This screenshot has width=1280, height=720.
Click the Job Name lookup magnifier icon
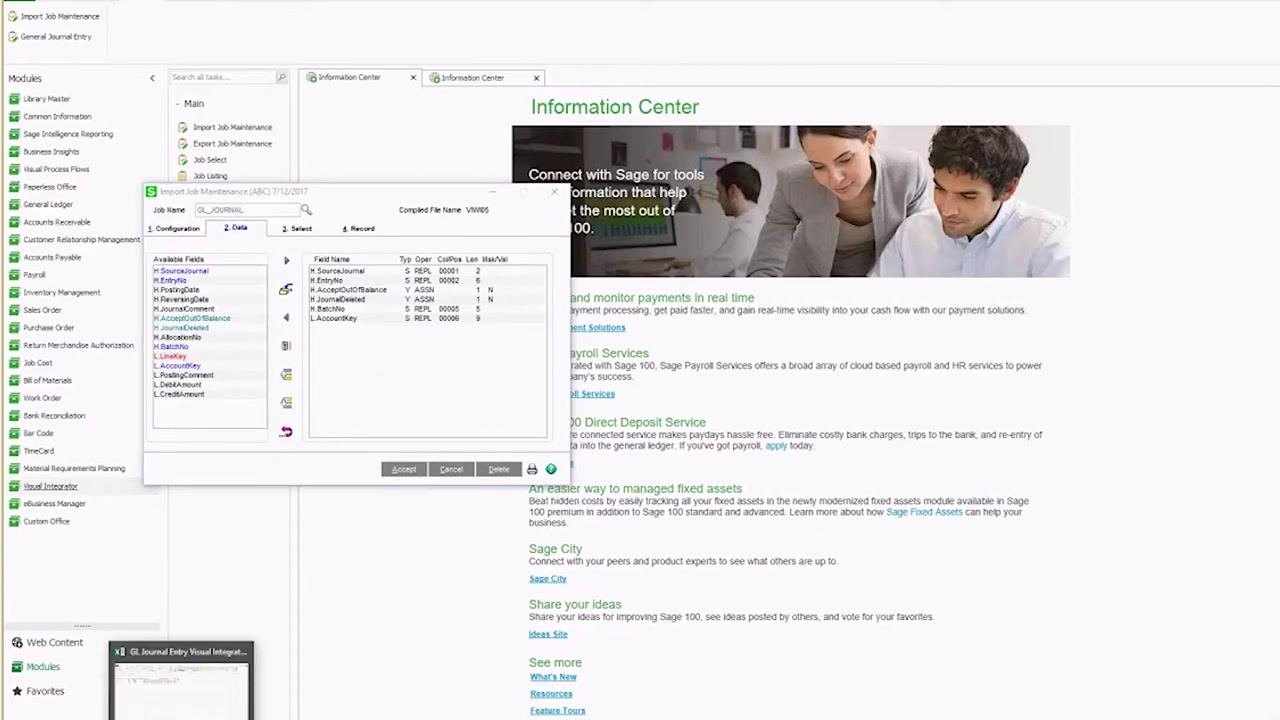point(306,210)
